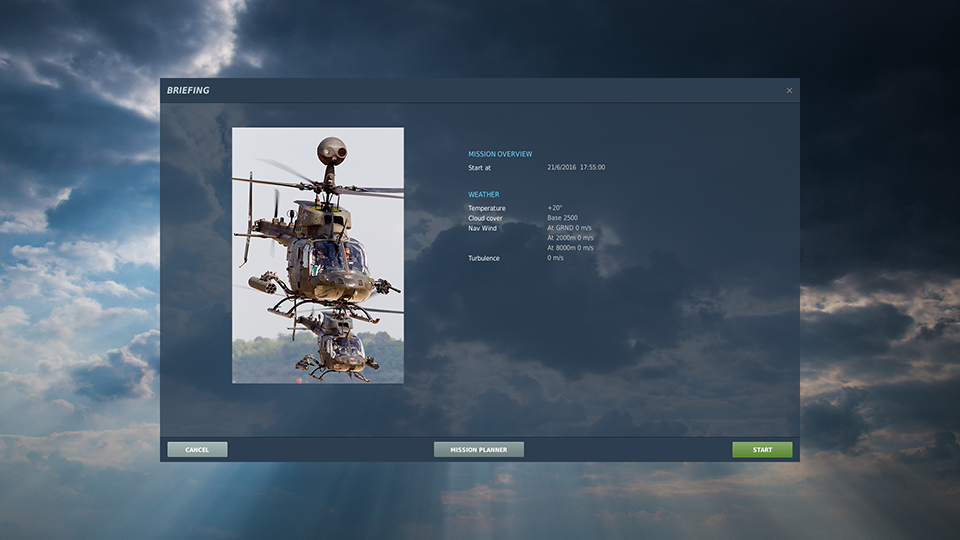Cancel the mission briefing
960x540 pixels.
point(197,450)
